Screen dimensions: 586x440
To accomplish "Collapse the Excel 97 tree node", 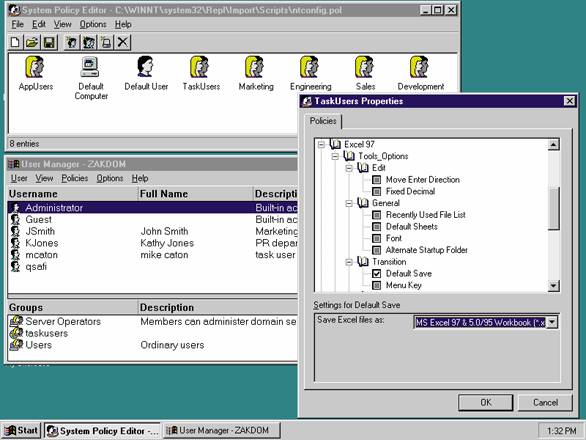I will point(321,144).
